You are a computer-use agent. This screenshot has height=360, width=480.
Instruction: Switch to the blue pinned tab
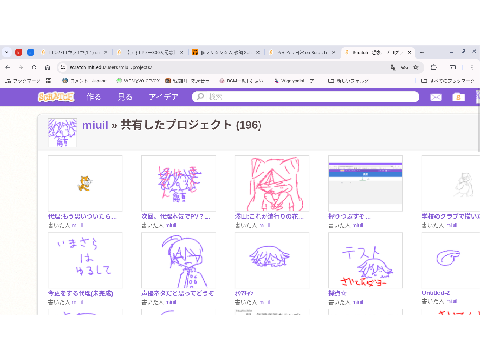pos(30,52)
